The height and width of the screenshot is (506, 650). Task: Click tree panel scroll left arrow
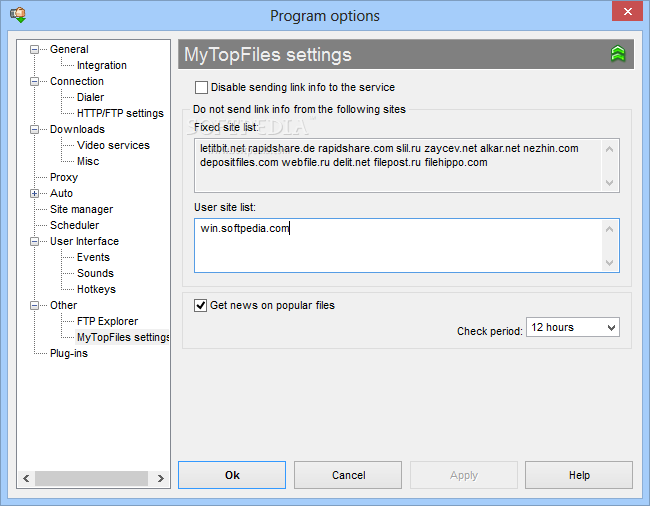pos(27,478)
